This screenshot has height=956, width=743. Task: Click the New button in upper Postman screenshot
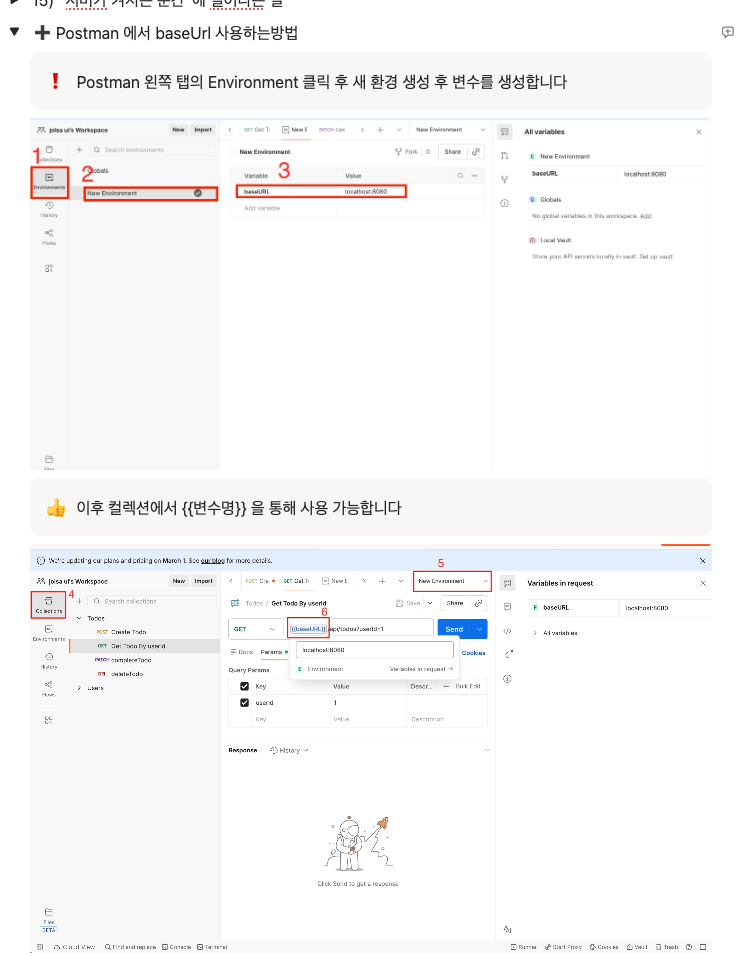178,130
